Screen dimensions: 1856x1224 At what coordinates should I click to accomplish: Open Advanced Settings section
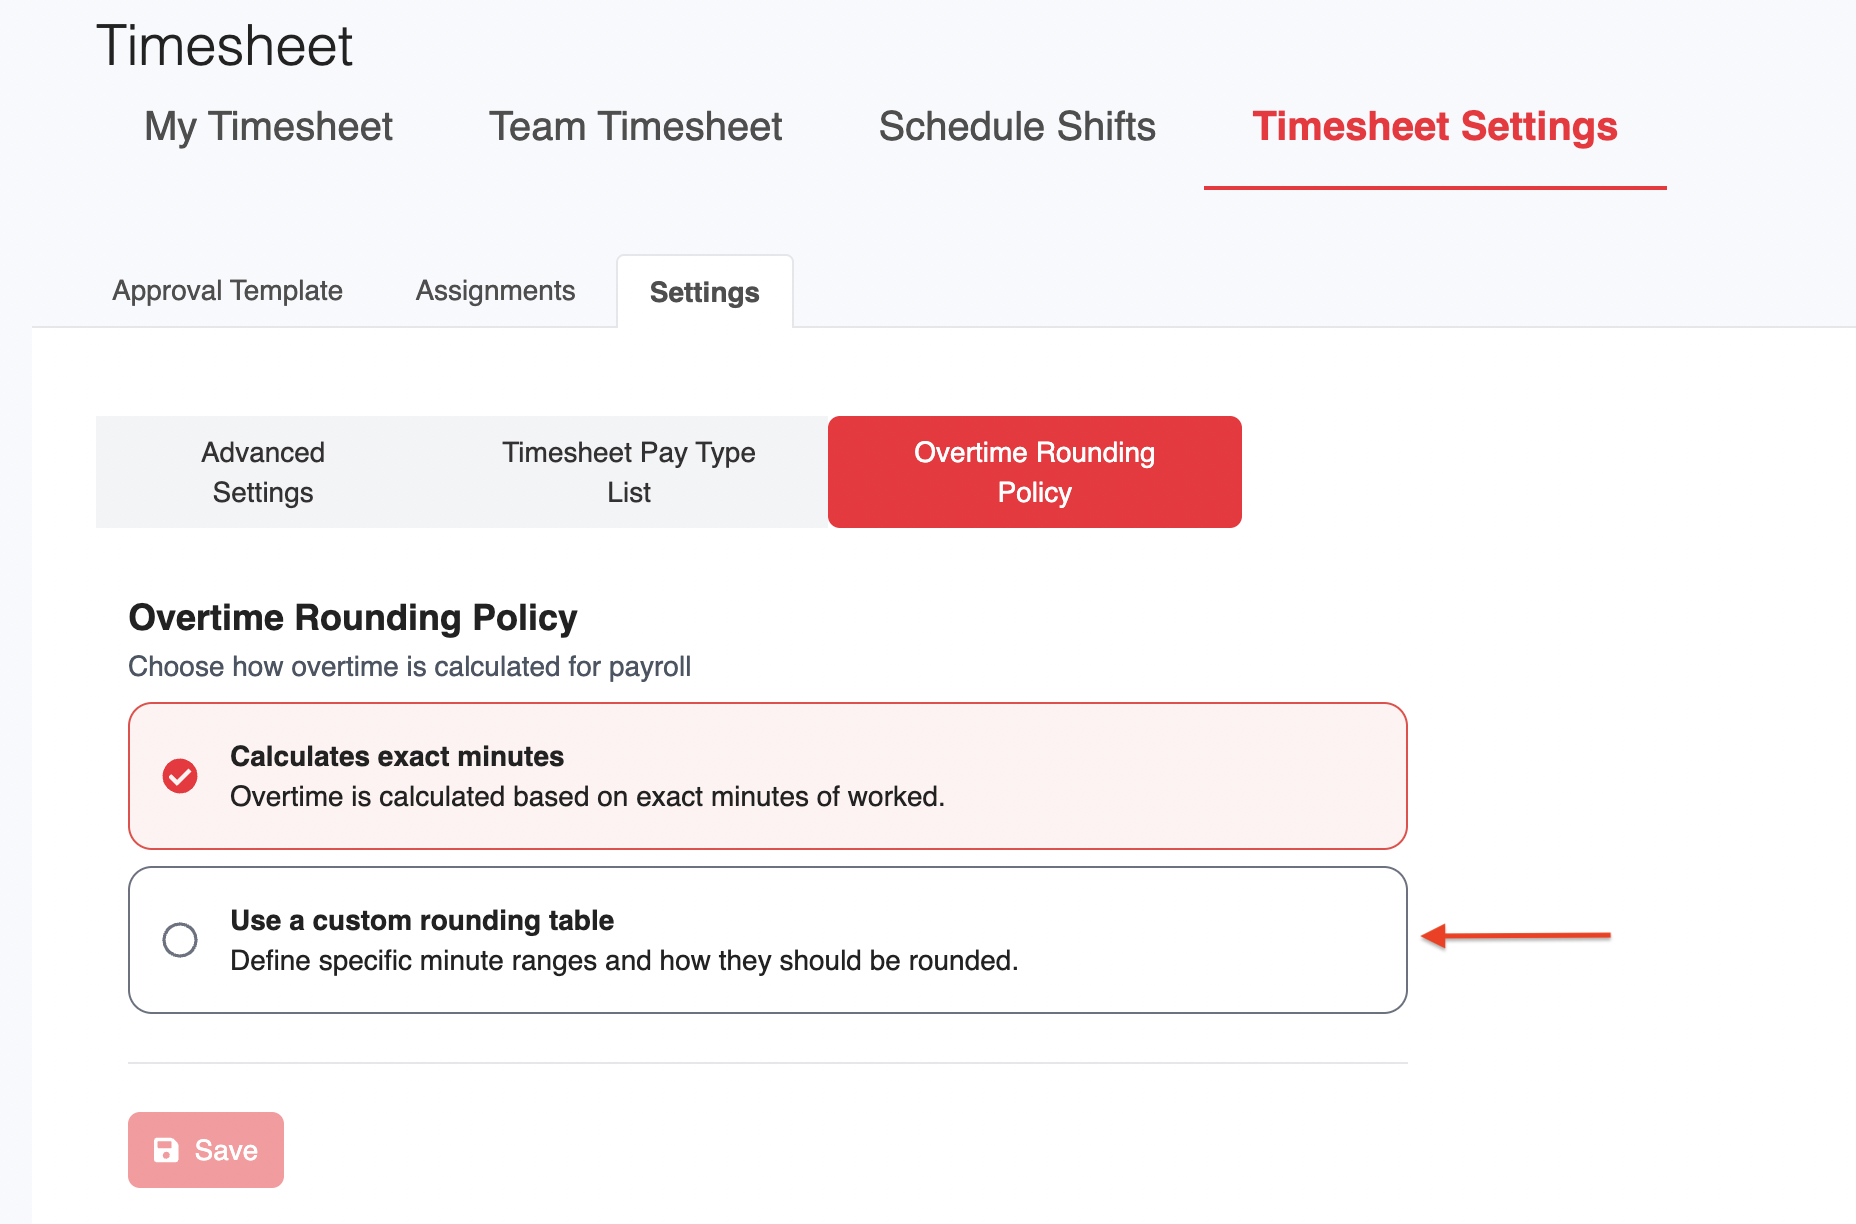[x=263, y=472]
